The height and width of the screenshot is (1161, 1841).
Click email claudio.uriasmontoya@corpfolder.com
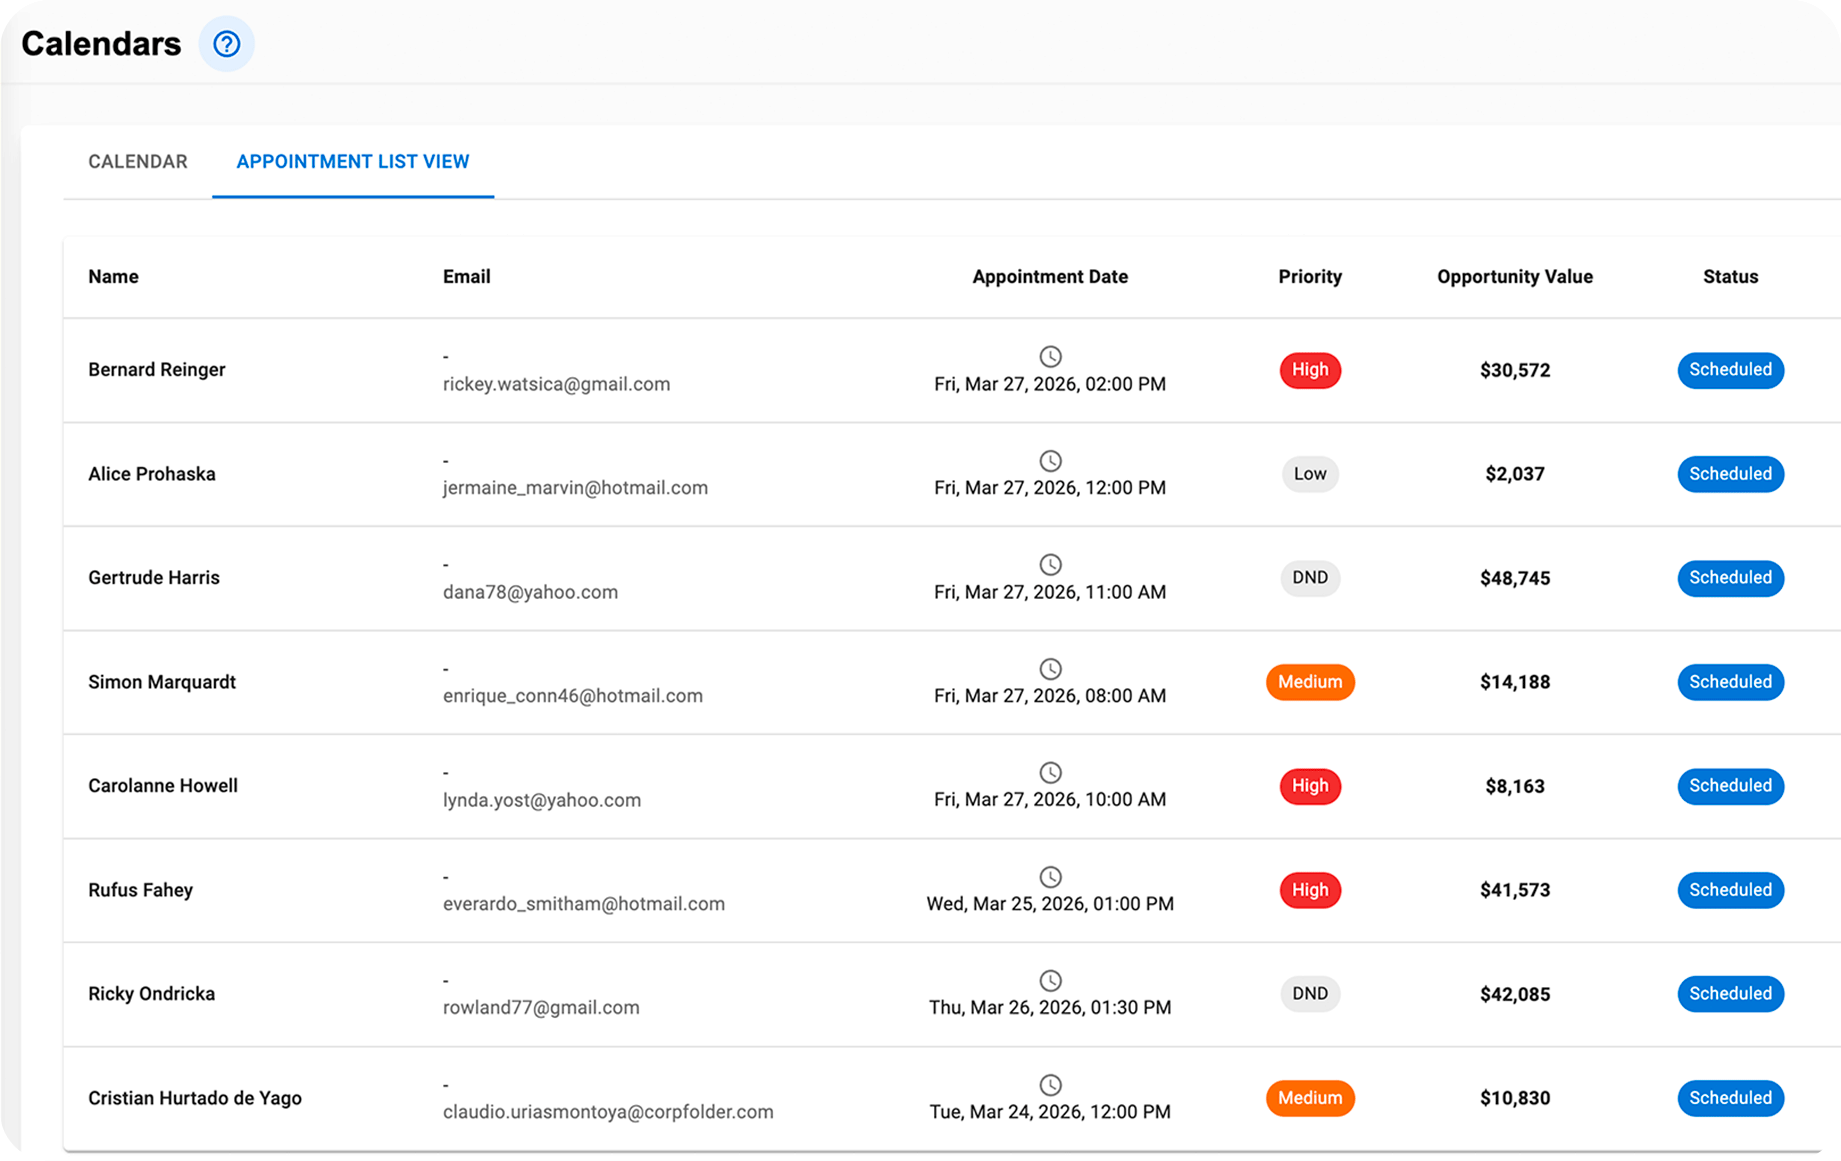608,1112
